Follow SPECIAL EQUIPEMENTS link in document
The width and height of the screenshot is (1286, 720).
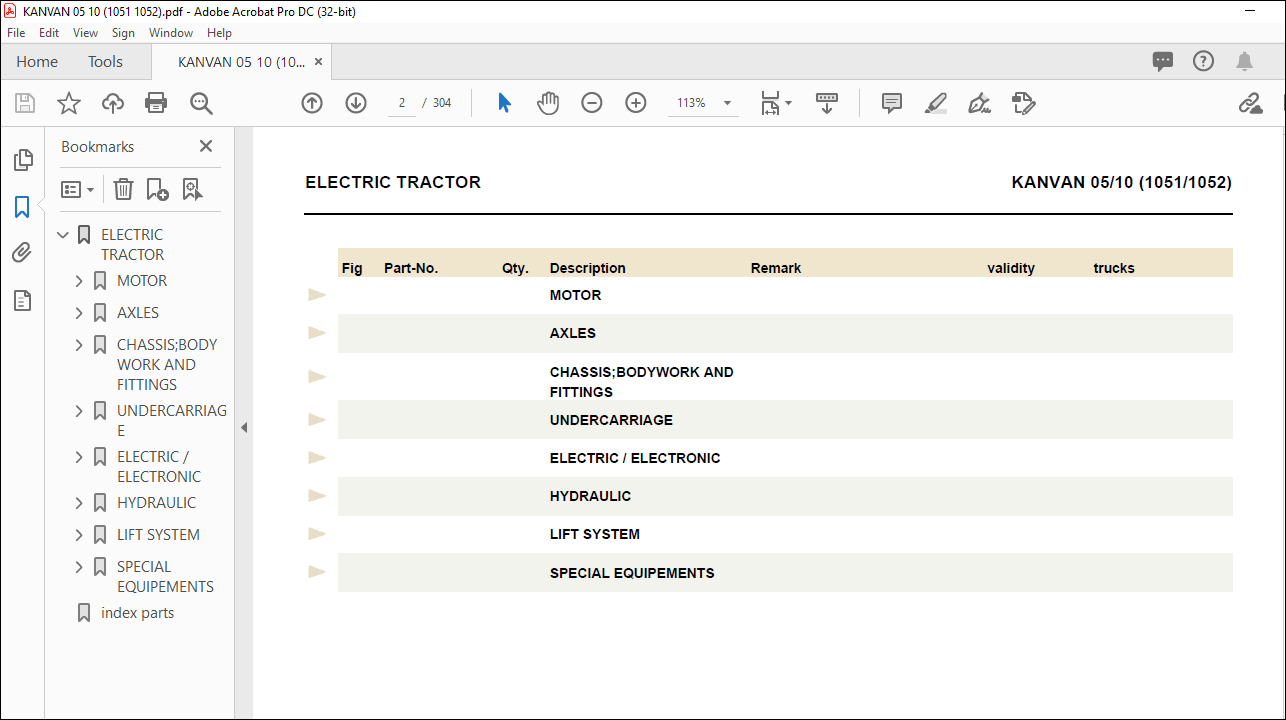pyautogui.click(x=632, y=573)
